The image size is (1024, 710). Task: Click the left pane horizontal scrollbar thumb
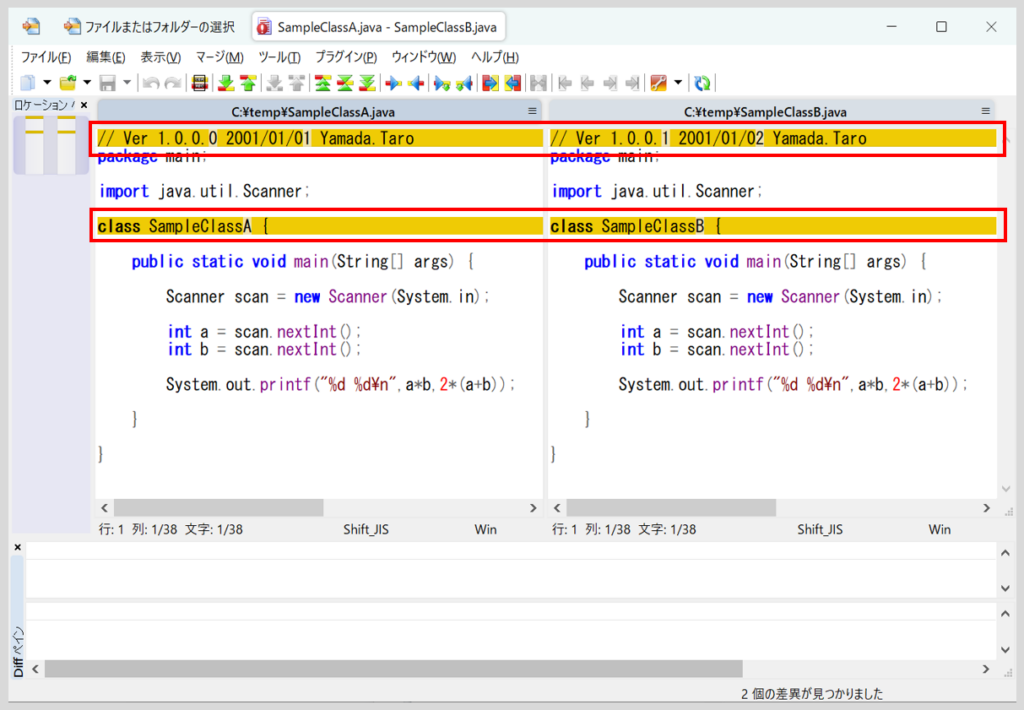219,508
